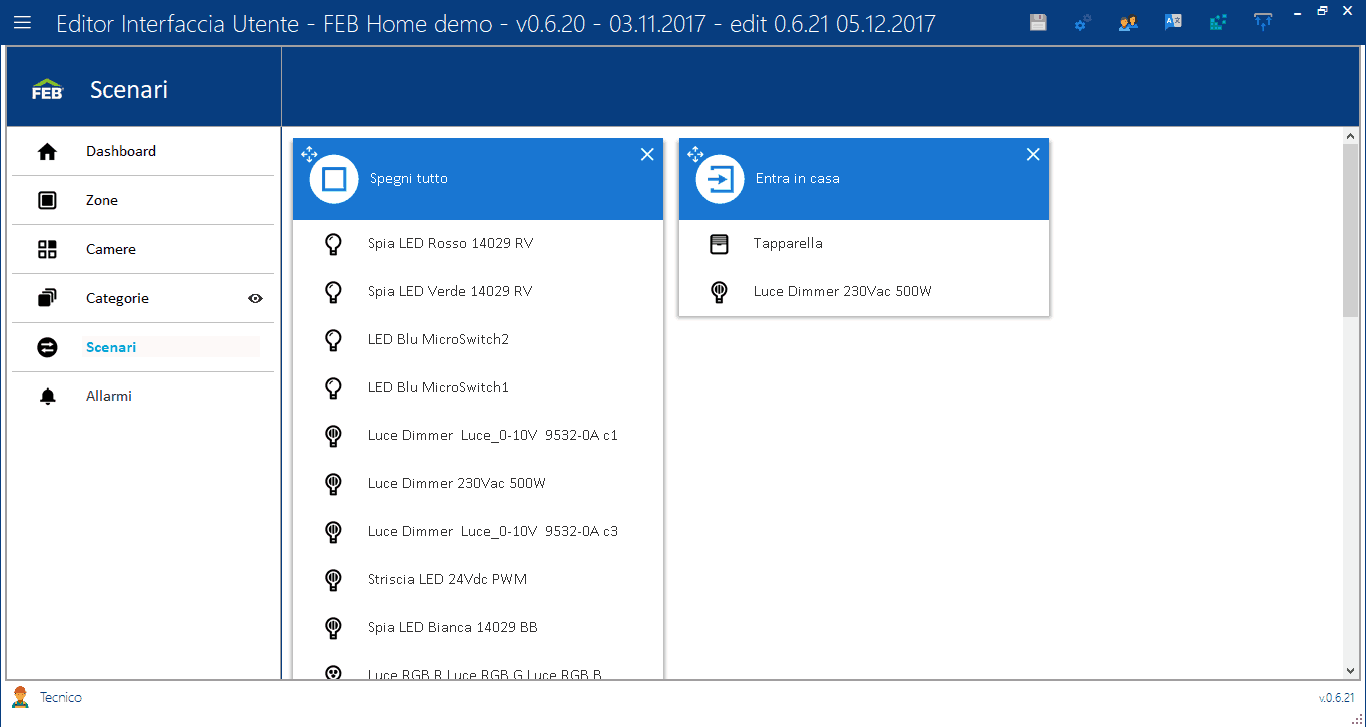Click the Entra in casa card title
The image size is (1366, 727).
tap(798, 179)
